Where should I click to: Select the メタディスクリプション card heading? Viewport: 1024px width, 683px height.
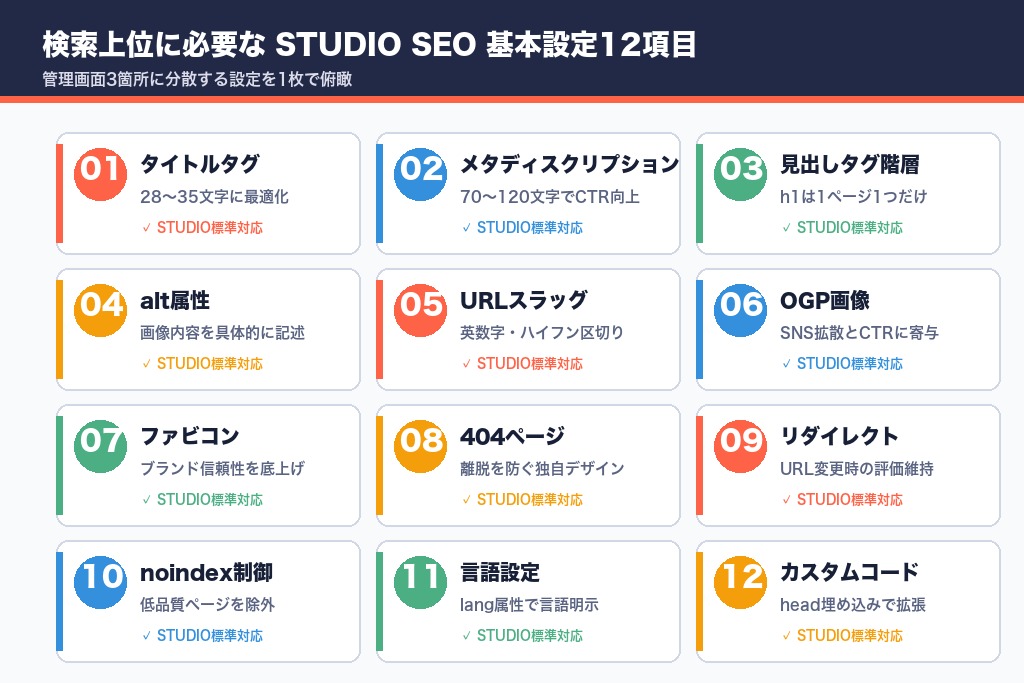coord(569,164)
